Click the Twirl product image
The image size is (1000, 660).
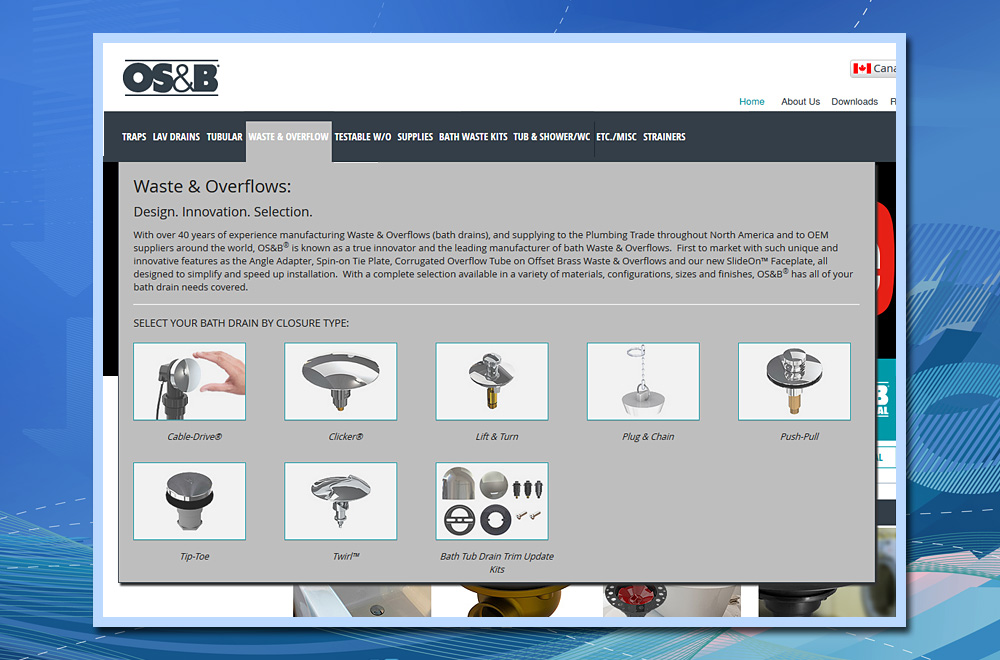341,501
